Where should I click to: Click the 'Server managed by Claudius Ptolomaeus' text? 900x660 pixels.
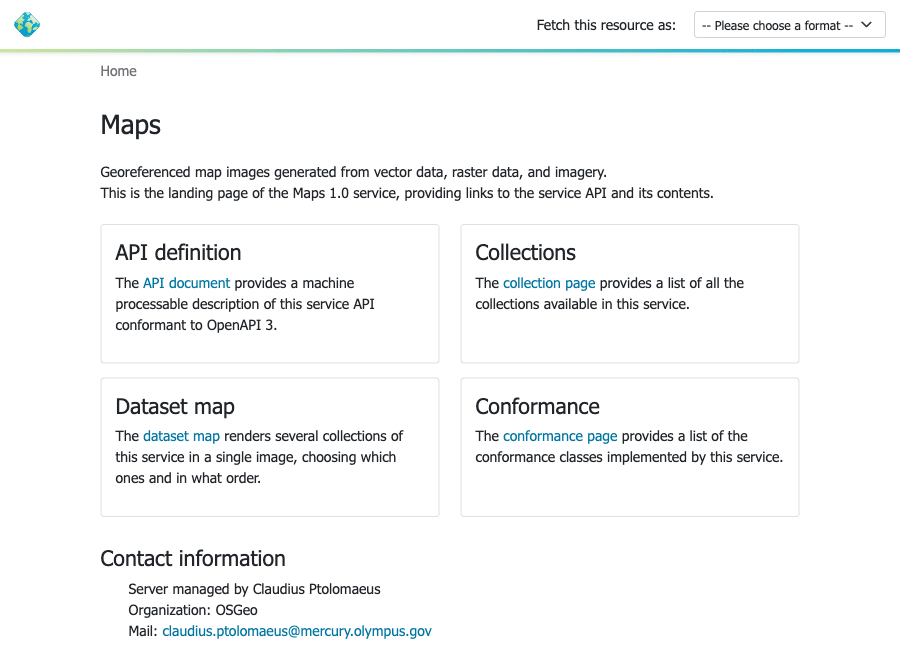coord(254,589)
